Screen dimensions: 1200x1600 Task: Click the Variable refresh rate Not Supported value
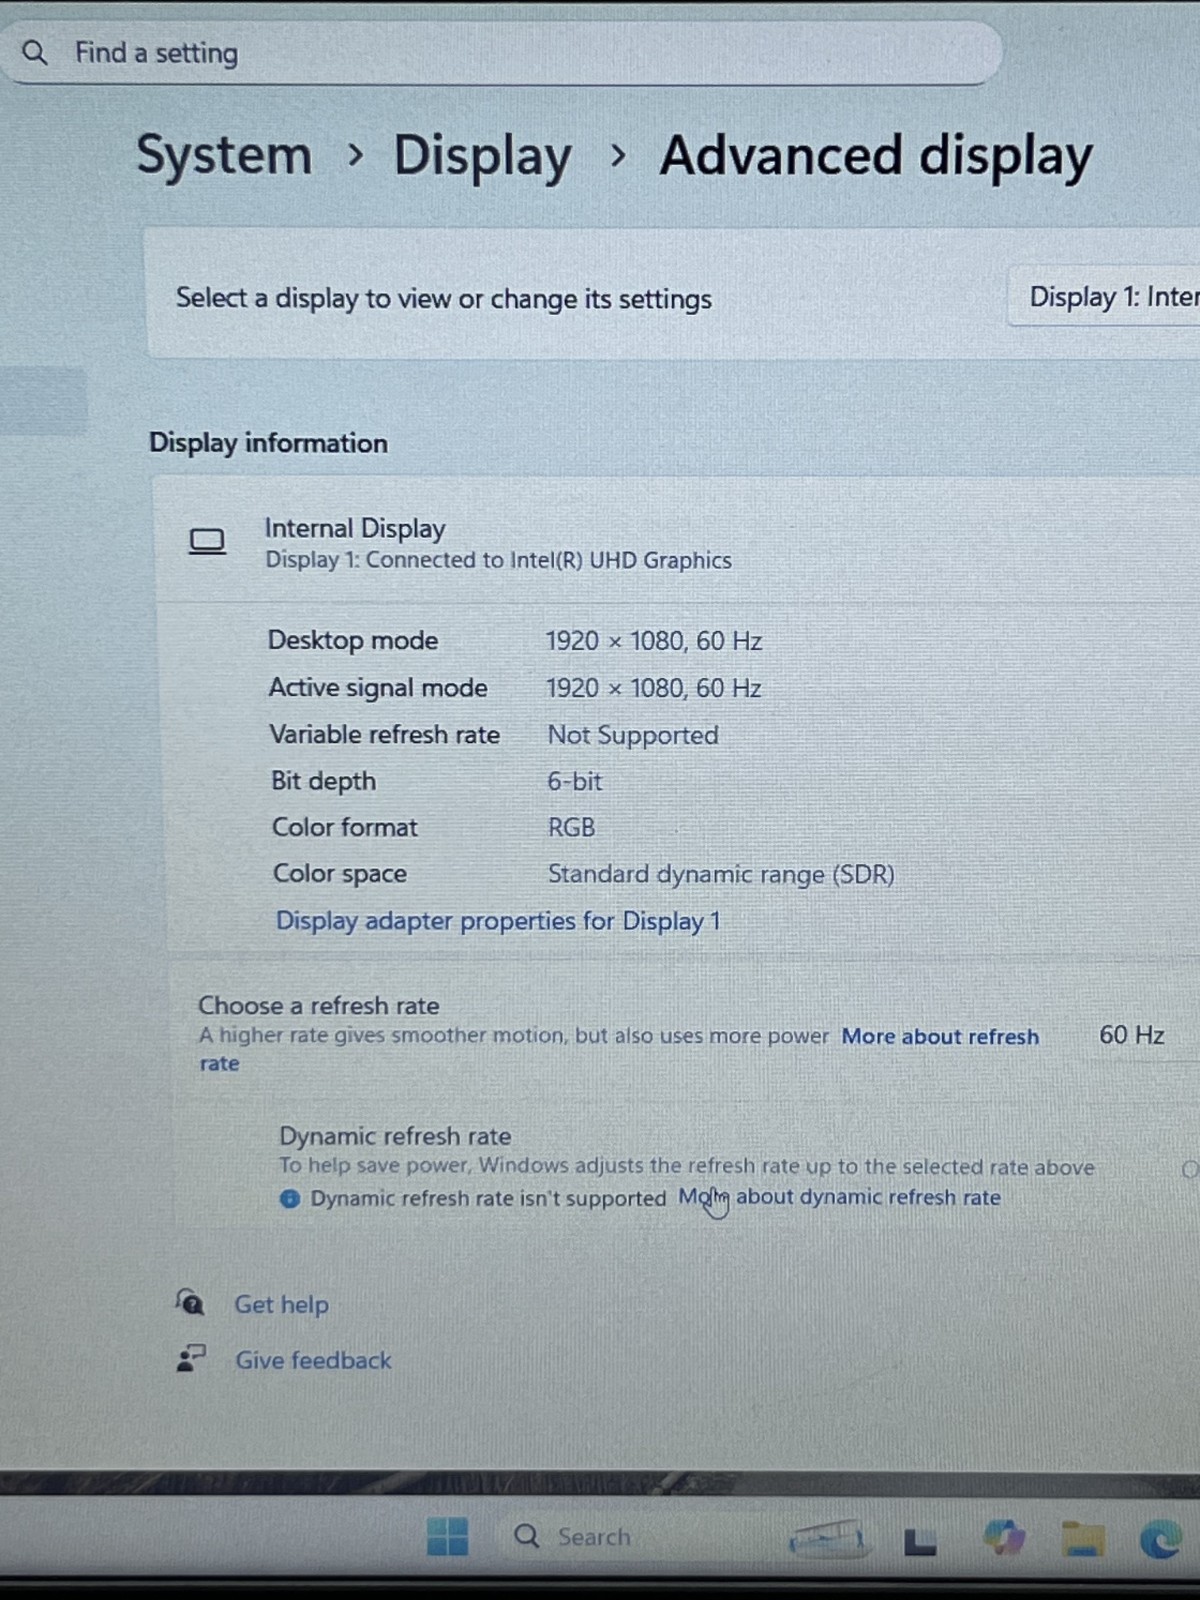pyautogui.click(x=633, y=735)
